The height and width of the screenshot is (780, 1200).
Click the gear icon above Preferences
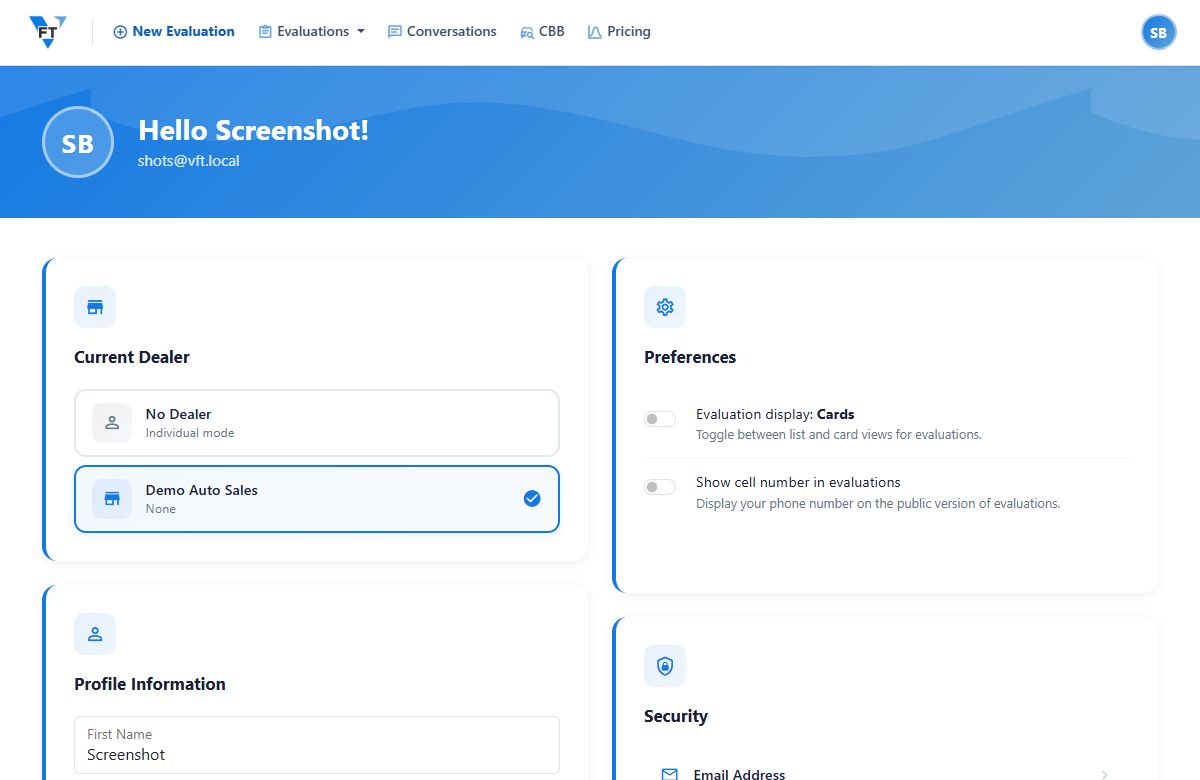pyautogui.click(x=665, y=307)
